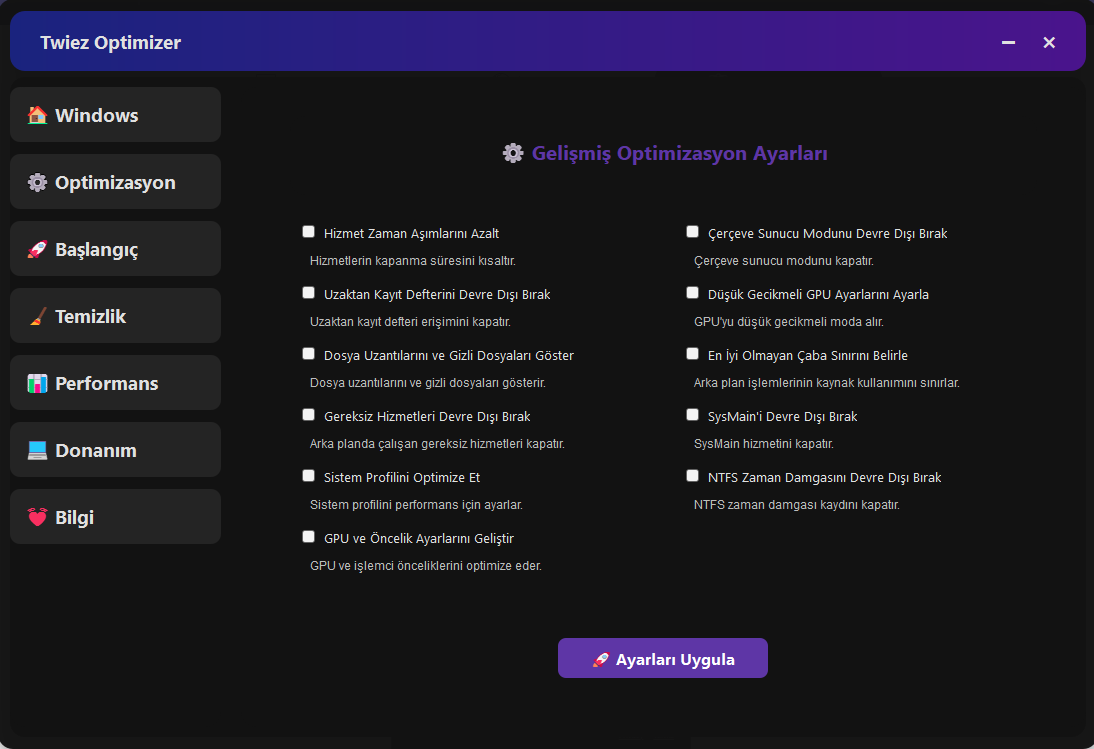Click the gear icon beside Optimizasyon
The height and width of the screenshot is (749, 1094).
pyautogui.click(x=37, y=182)
